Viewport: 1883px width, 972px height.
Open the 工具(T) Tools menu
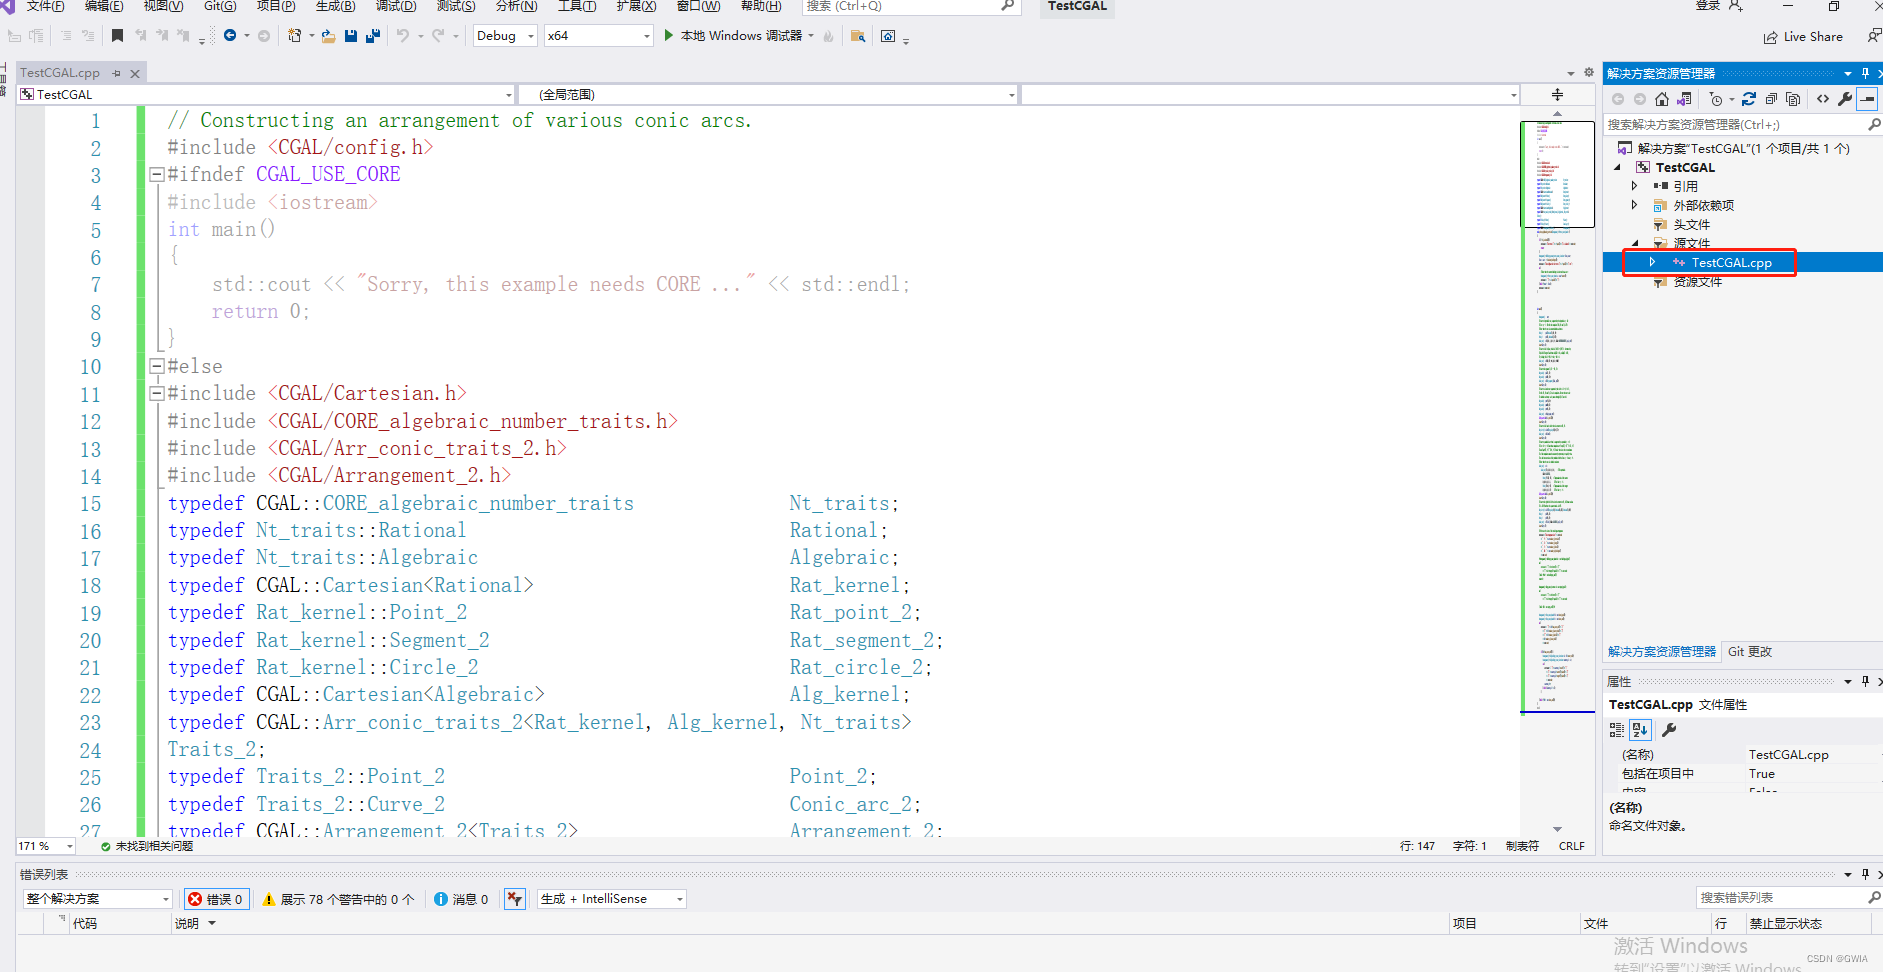(x=577, y=6)
